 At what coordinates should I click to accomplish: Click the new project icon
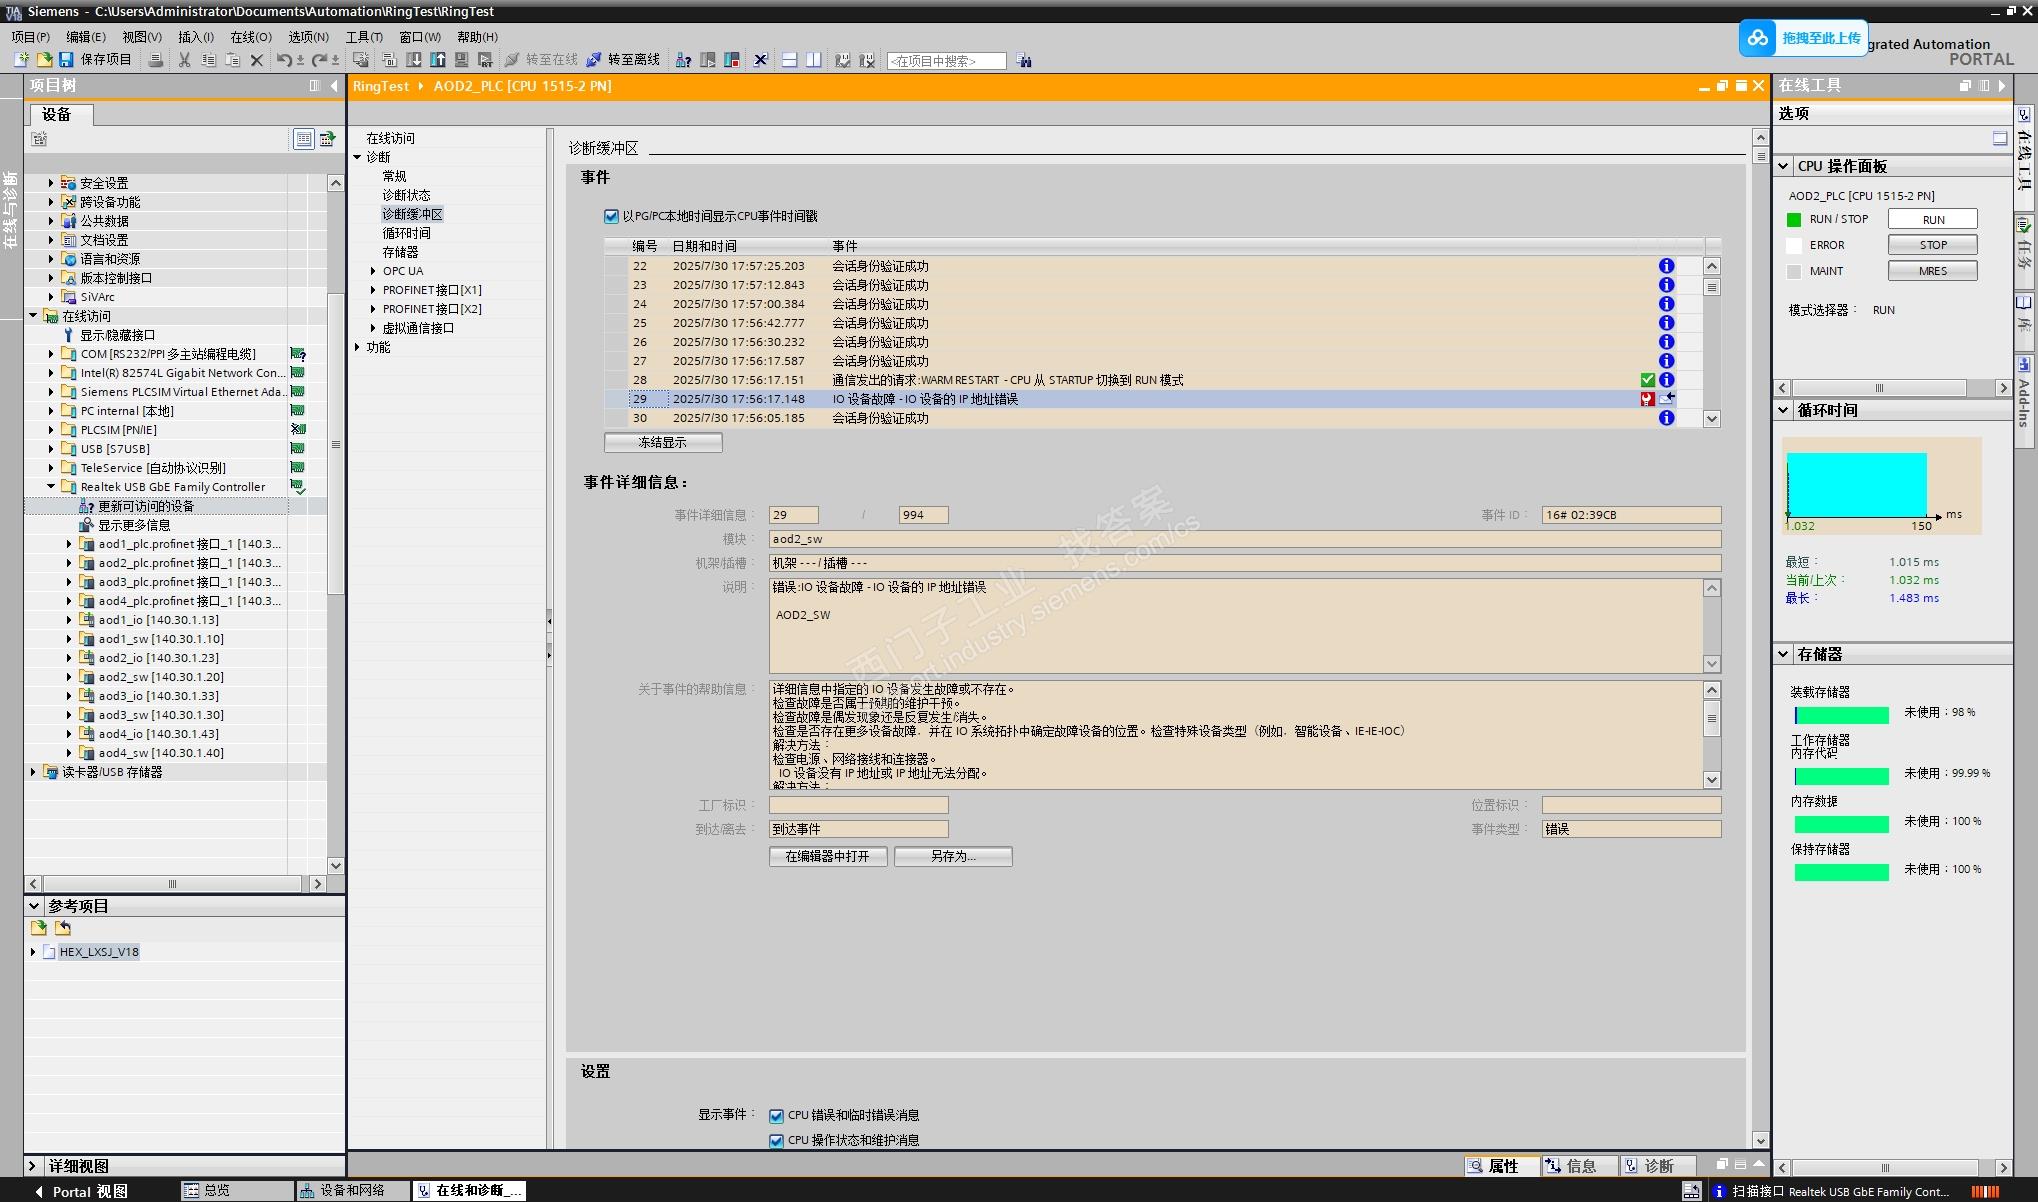pos(20,60)
